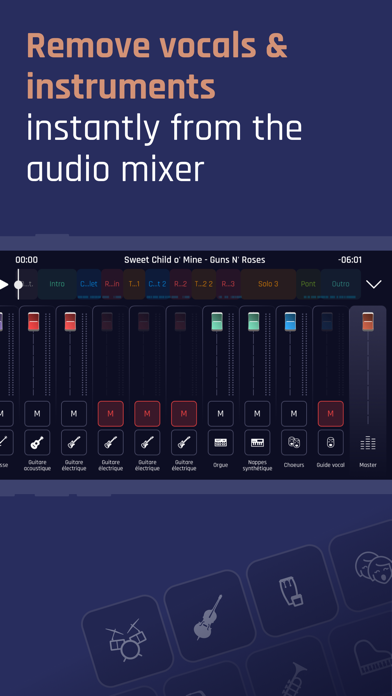Unmute the Guide vocal channel
This screenshot has height=696, width=392.
point(330,414)
